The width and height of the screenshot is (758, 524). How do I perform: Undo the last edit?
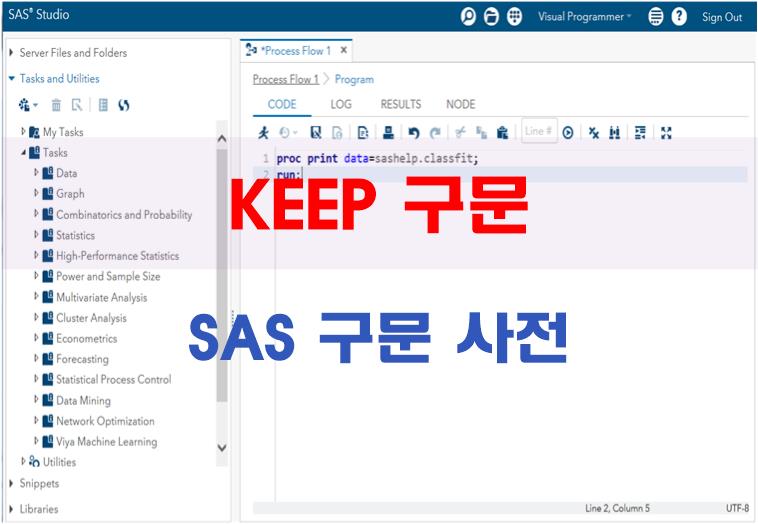click(x=413, y=133)
